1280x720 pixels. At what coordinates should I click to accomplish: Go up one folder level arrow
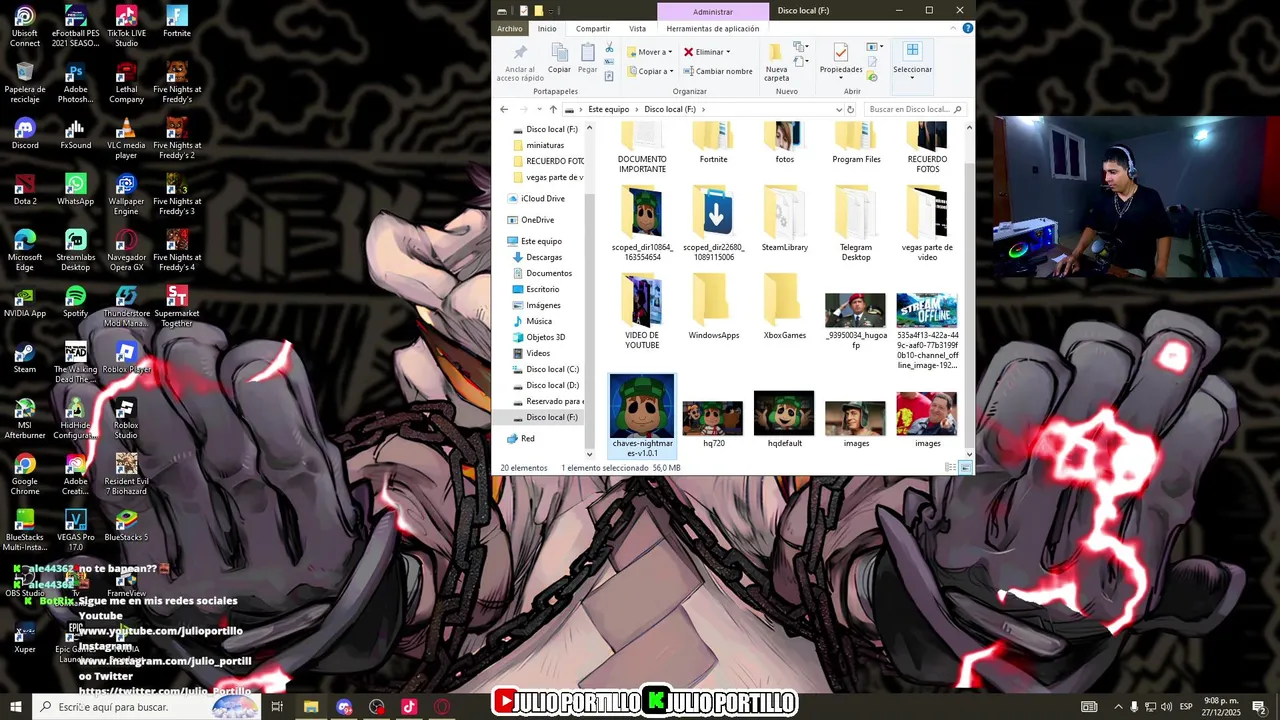553,109
